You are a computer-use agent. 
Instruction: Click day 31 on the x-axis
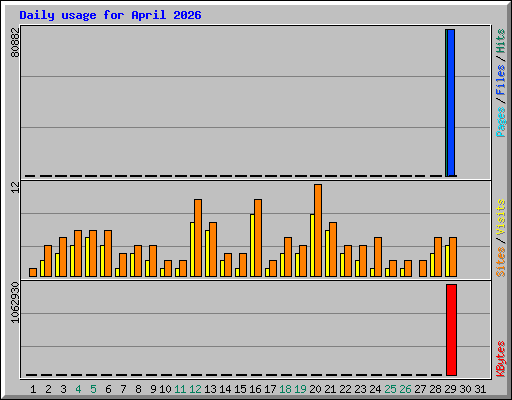click(480, 389)
